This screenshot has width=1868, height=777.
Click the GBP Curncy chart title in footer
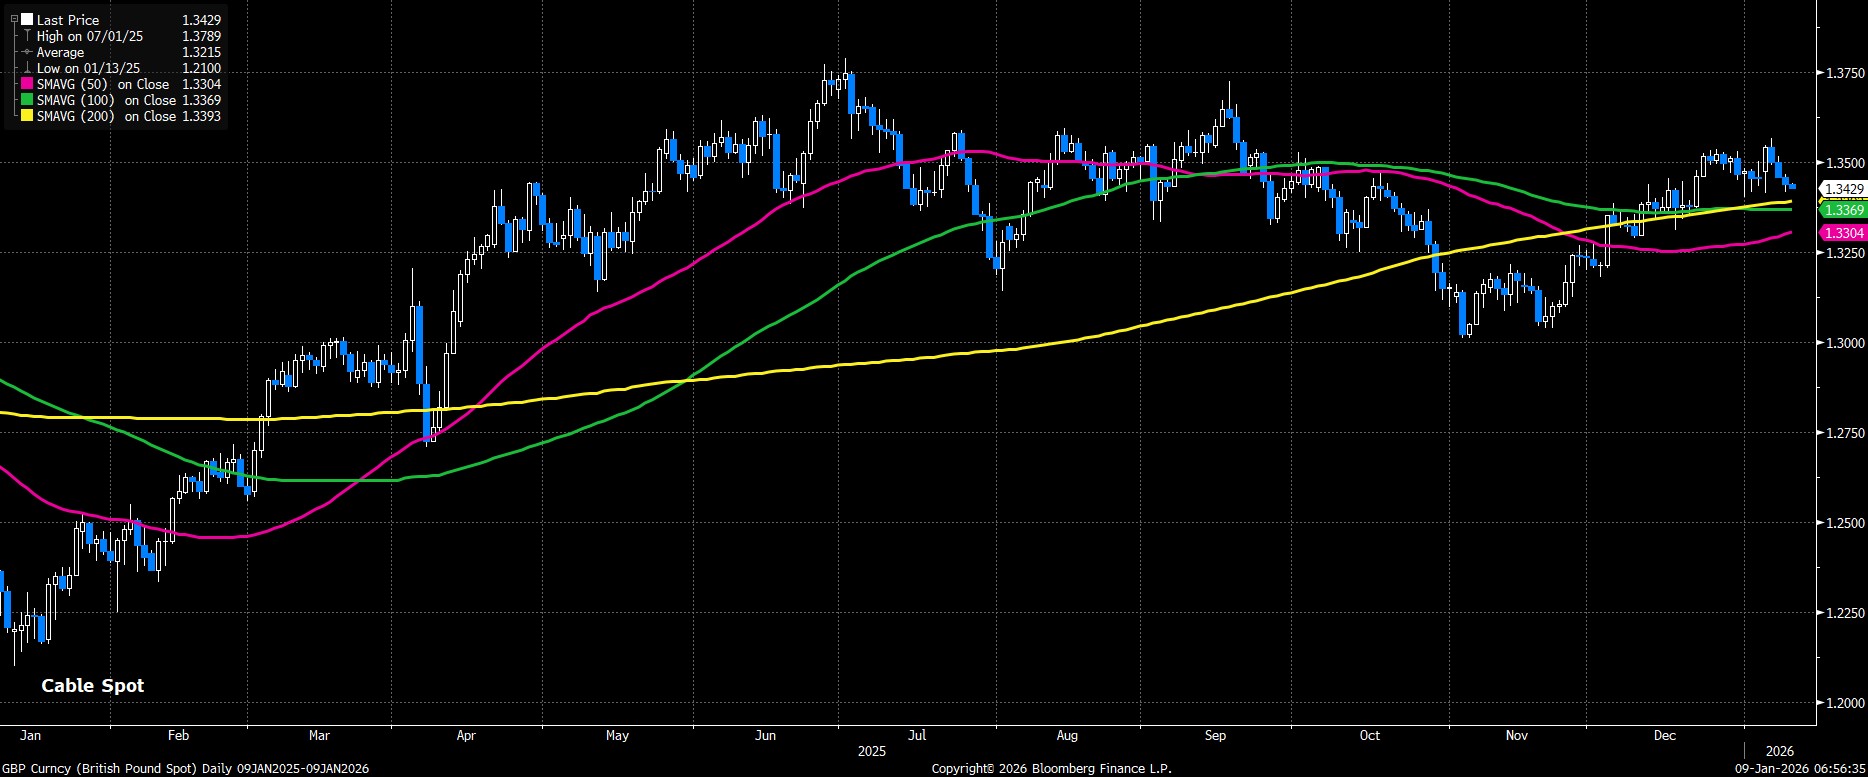click(185, 768)
